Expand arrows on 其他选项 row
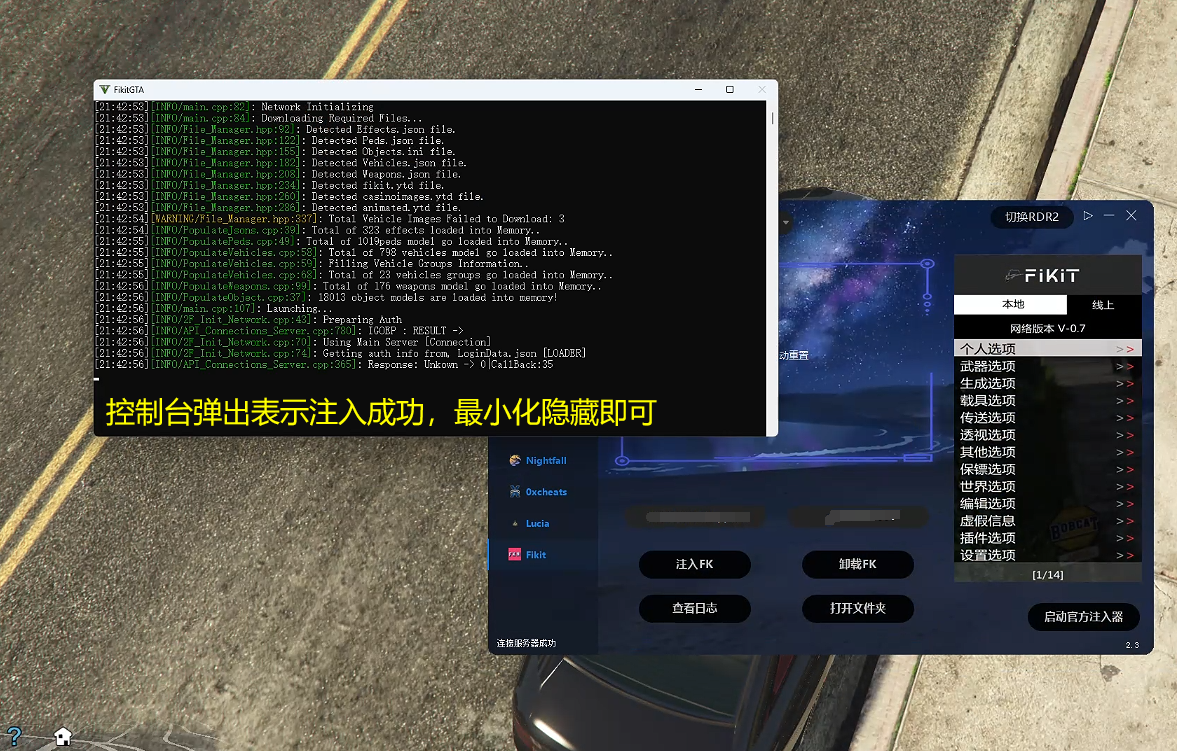Viewport: 1177px width, 751px height. point(1124,453)
